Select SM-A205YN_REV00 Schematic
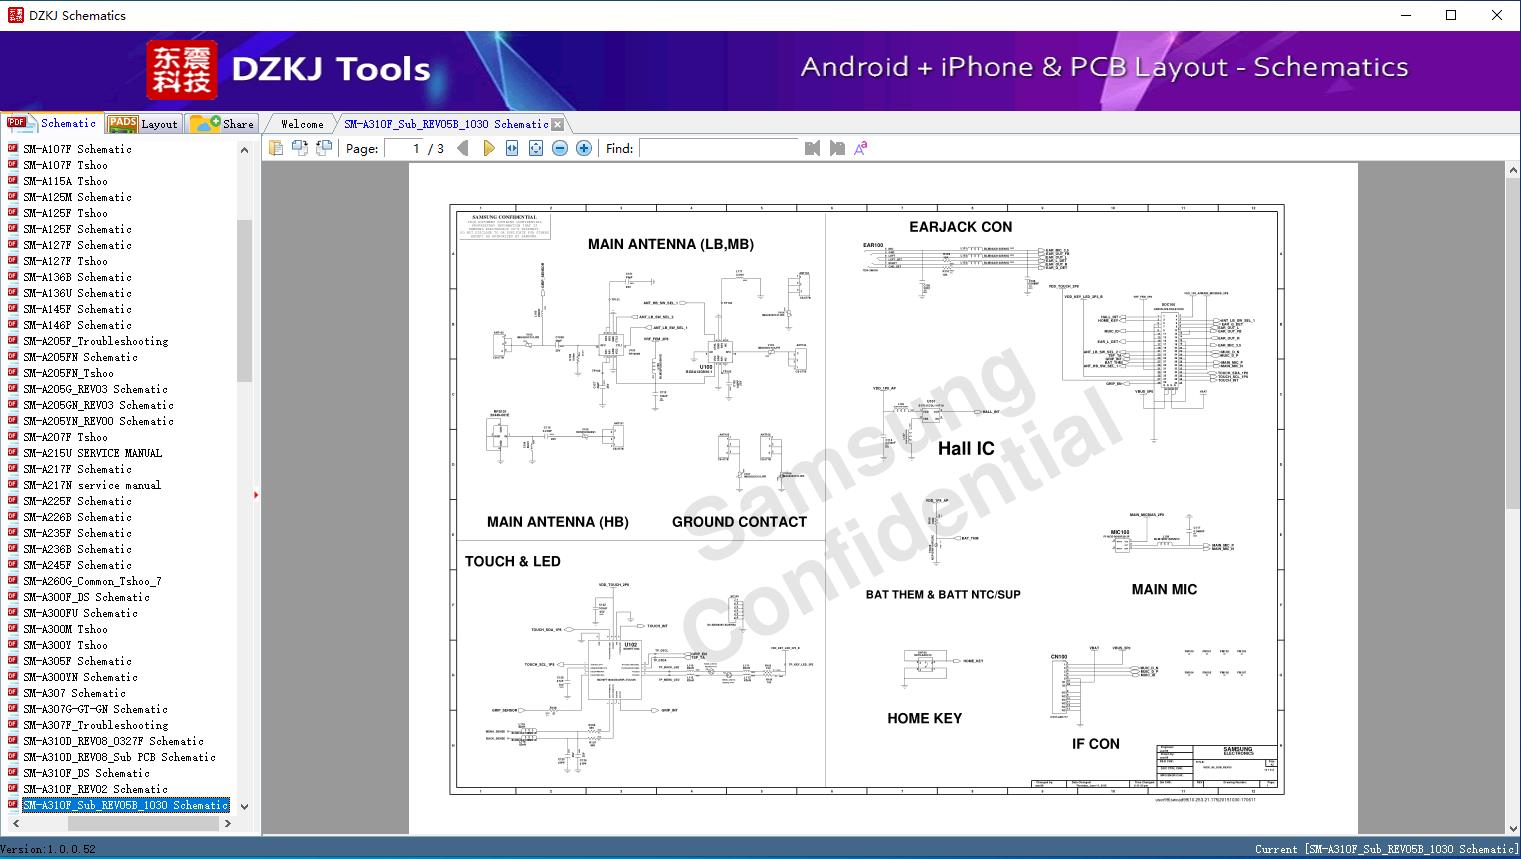 tap(99, 421)
